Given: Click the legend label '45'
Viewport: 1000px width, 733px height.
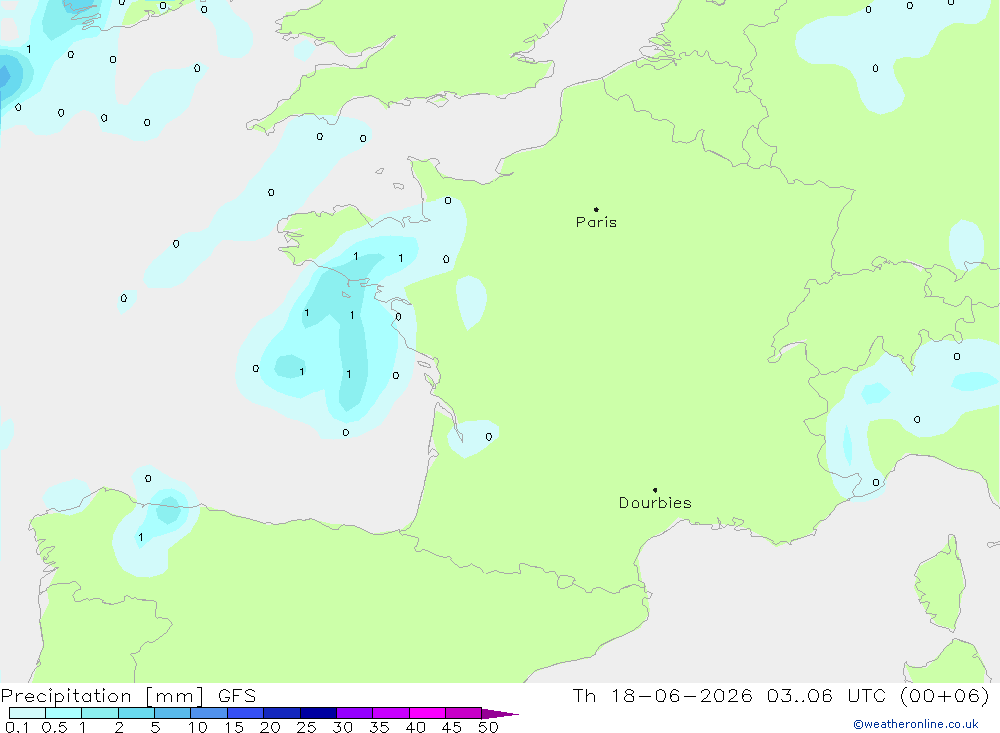Looking at the screenshot, I should tap(452, 727).
